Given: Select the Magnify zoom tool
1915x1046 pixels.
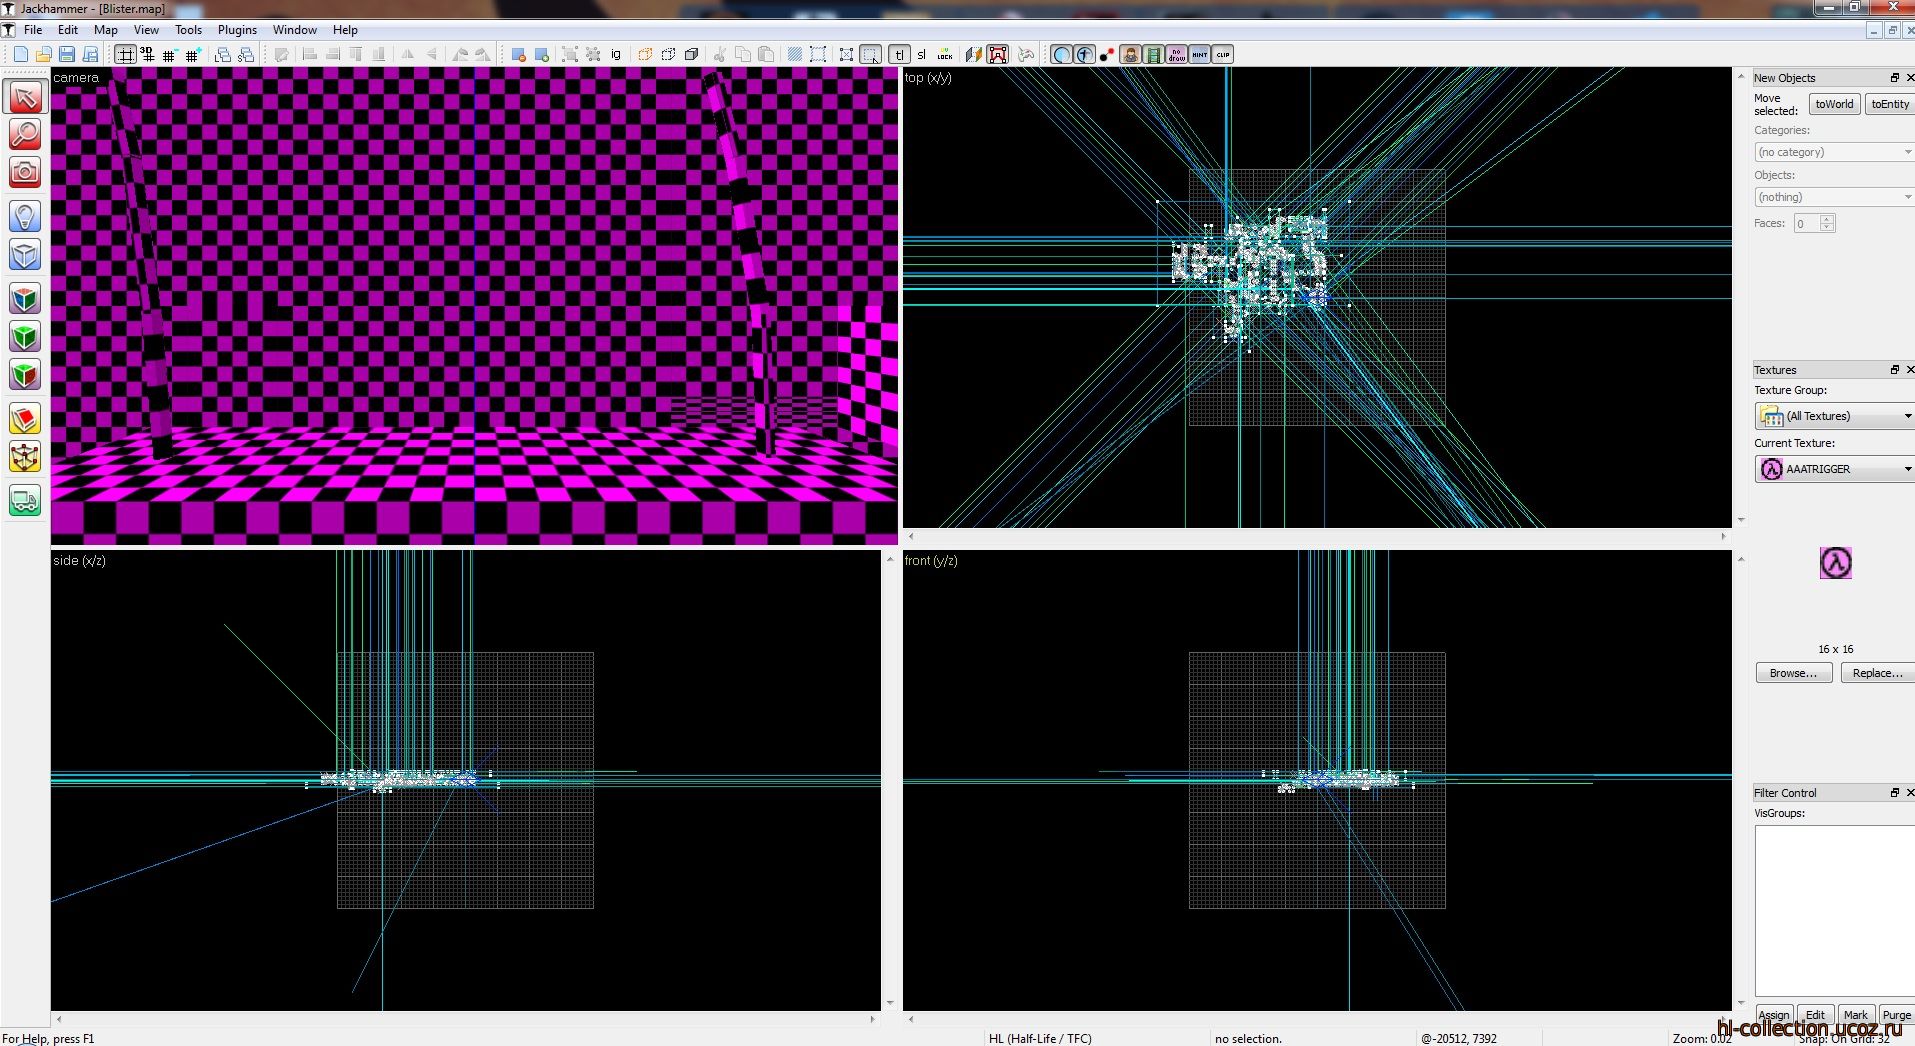Looking at the screenshot, I should pyautogui.click(x=25, y=134).
